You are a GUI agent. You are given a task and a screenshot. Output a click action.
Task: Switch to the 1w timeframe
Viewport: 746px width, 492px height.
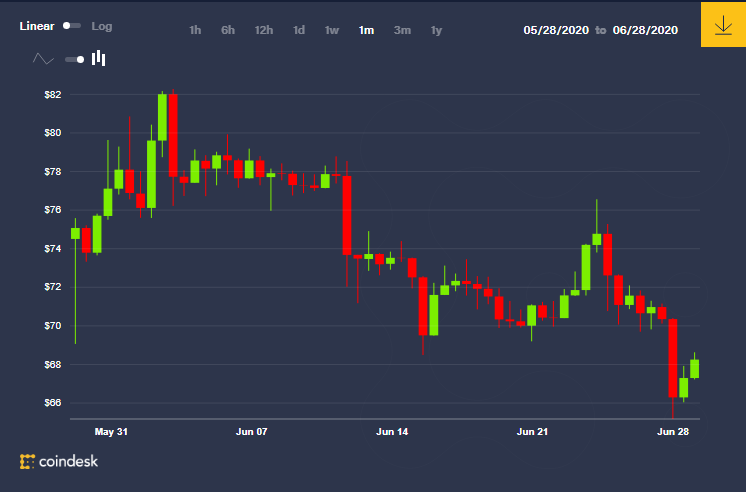(x=332, y=30)
